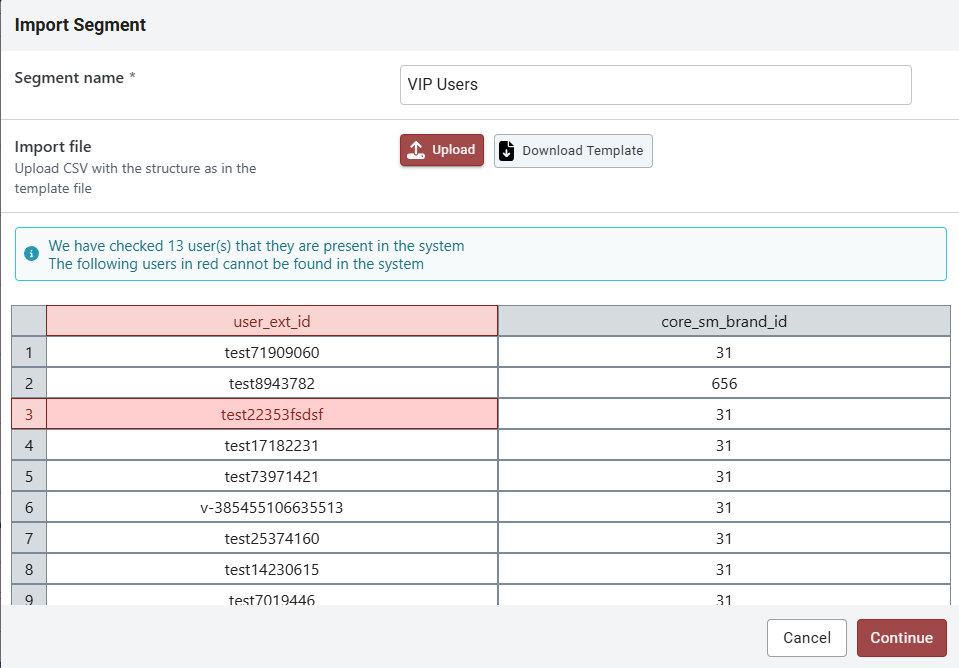Click the brand id cell showing 656

click(x=724, y=383)
